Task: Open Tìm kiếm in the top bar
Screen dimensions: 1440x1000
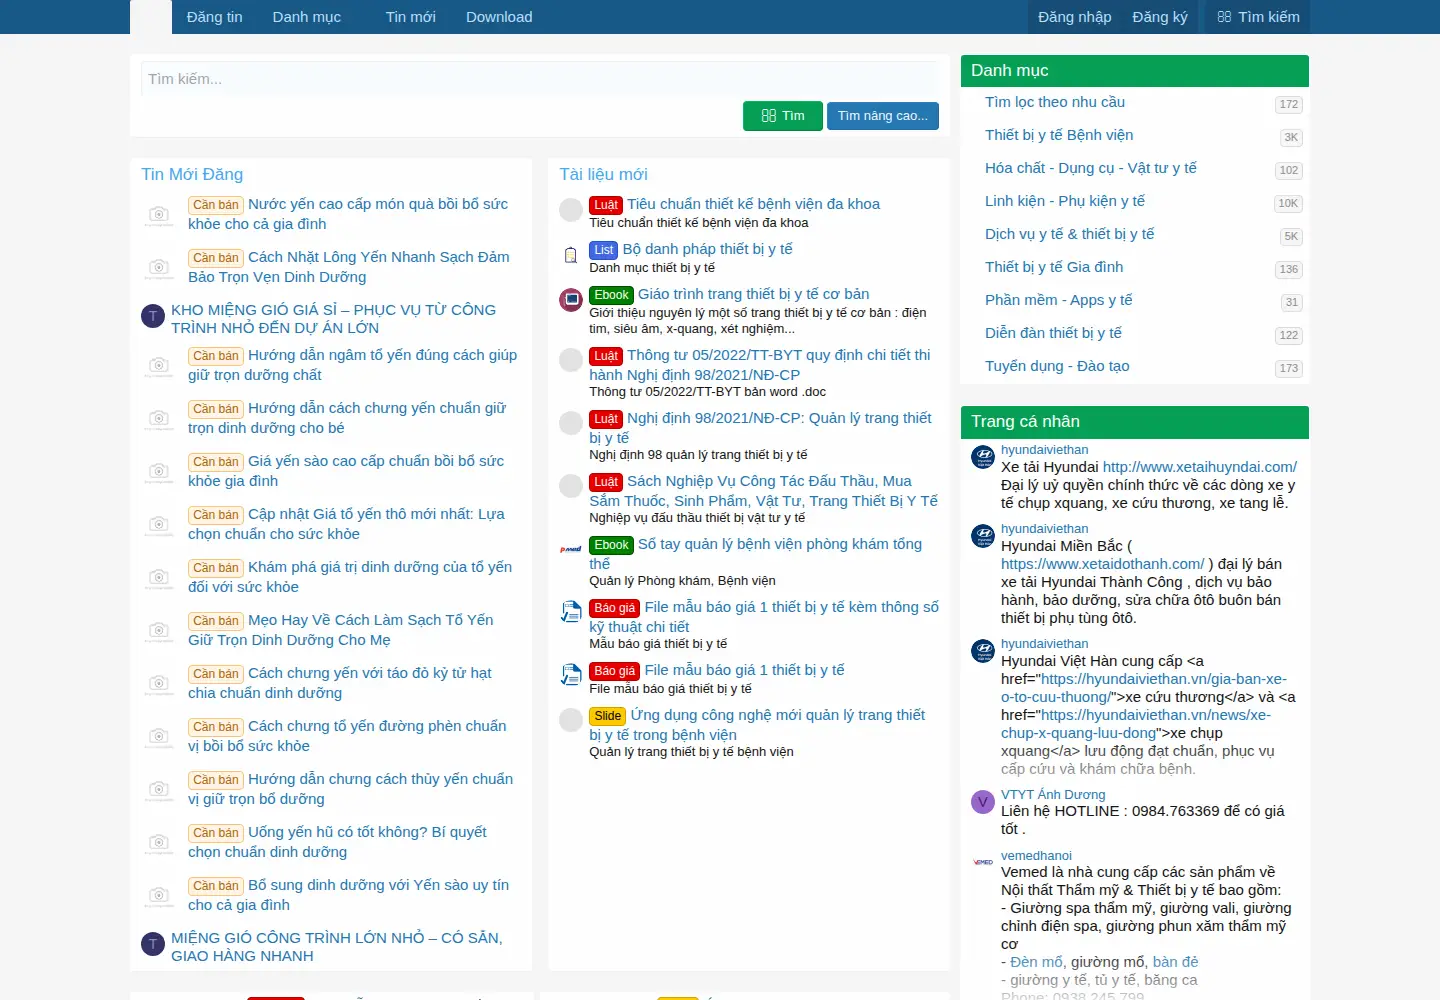Action: [x=1258, y=17]
